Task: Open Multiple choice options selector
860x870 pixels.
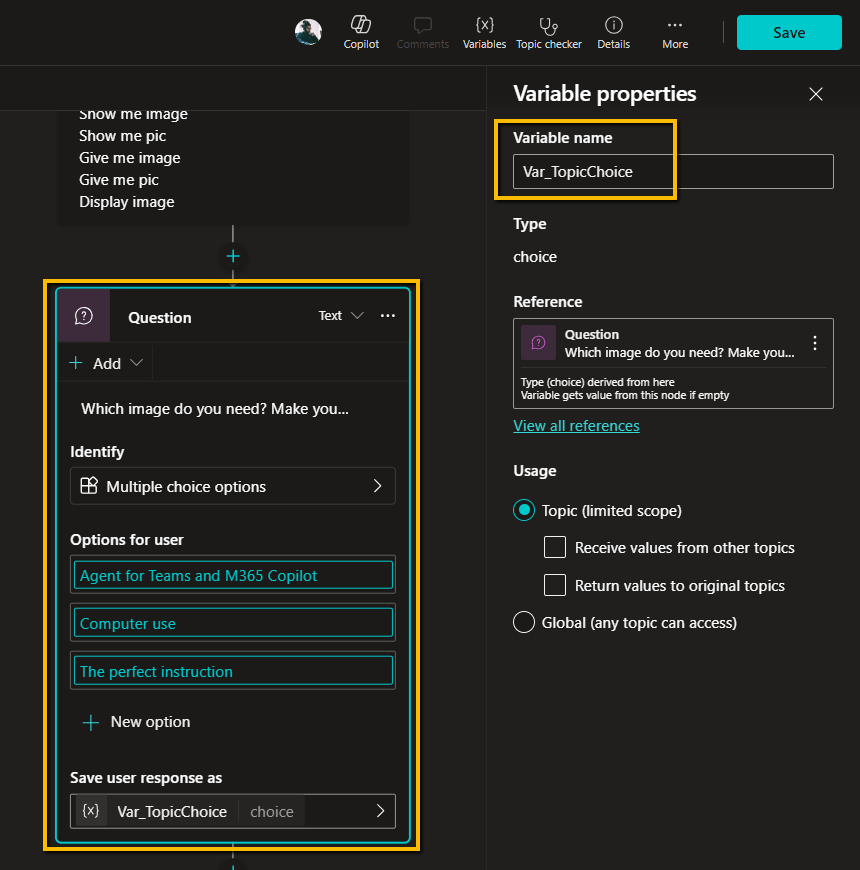Action: click(233, 486)
